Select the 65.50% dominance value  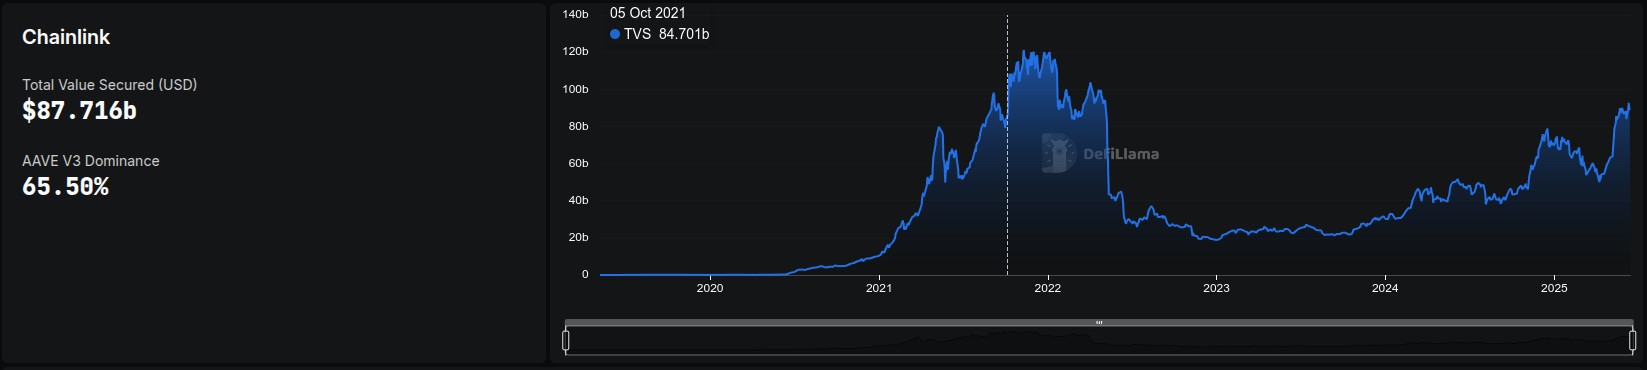tap(65, 187)
